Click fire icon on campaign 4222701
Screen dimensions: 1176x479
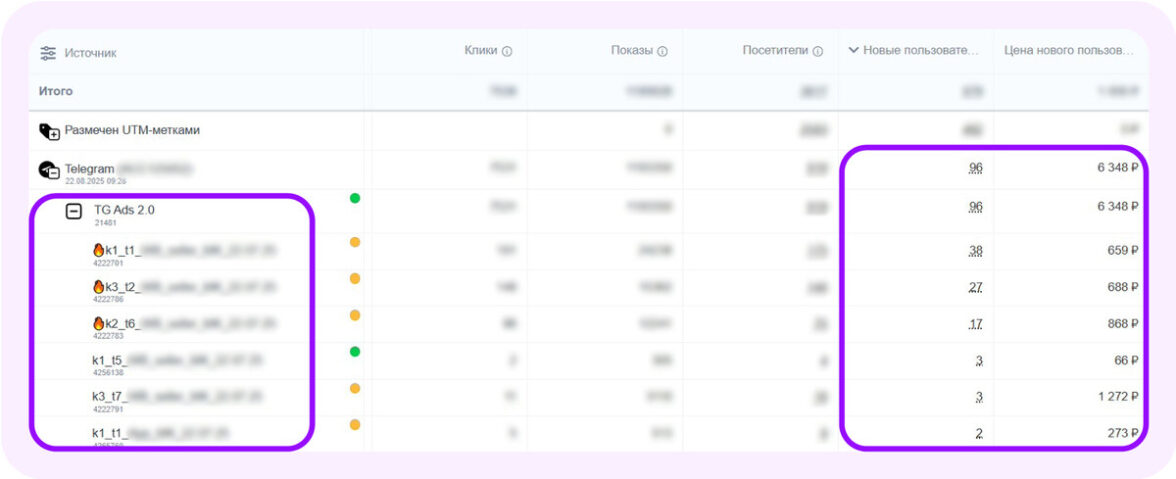[98, 249]
